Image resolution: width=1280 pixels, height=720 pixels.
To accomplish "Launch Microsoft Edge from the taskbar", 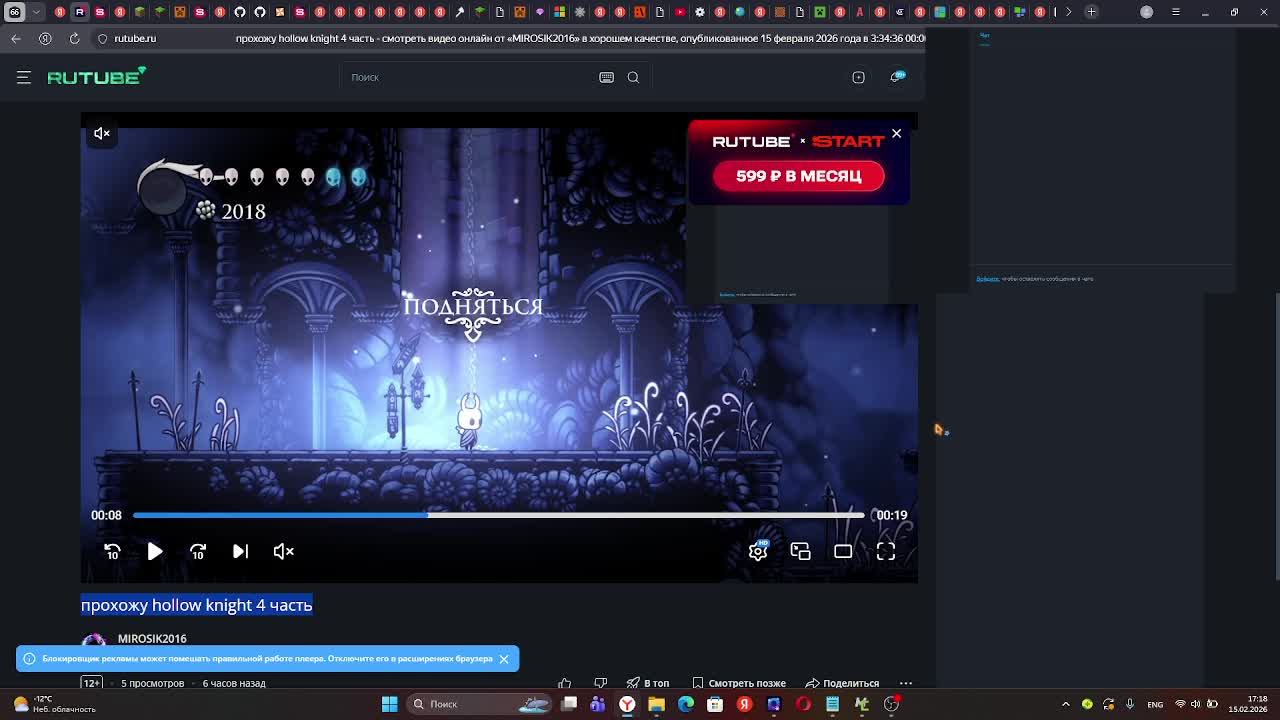I will [x=686, y=704].
